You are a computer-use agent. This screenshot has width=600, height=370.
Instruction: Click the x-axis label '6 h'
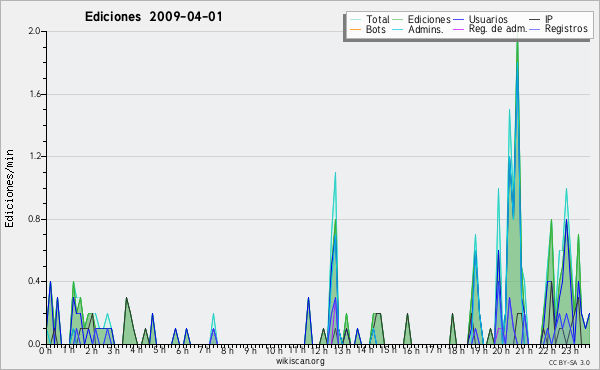click(182, 351)
